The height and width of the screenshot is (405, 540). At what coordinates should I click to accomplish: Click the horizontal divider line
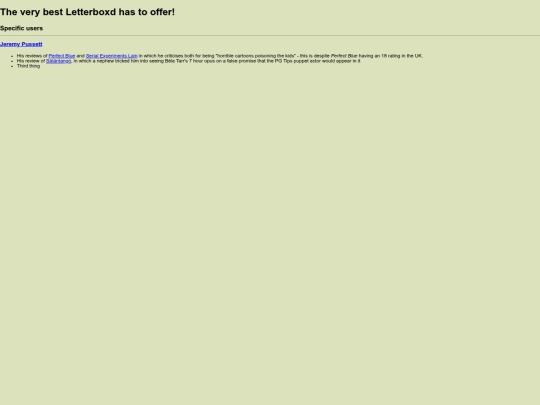(x=270, y=35)
